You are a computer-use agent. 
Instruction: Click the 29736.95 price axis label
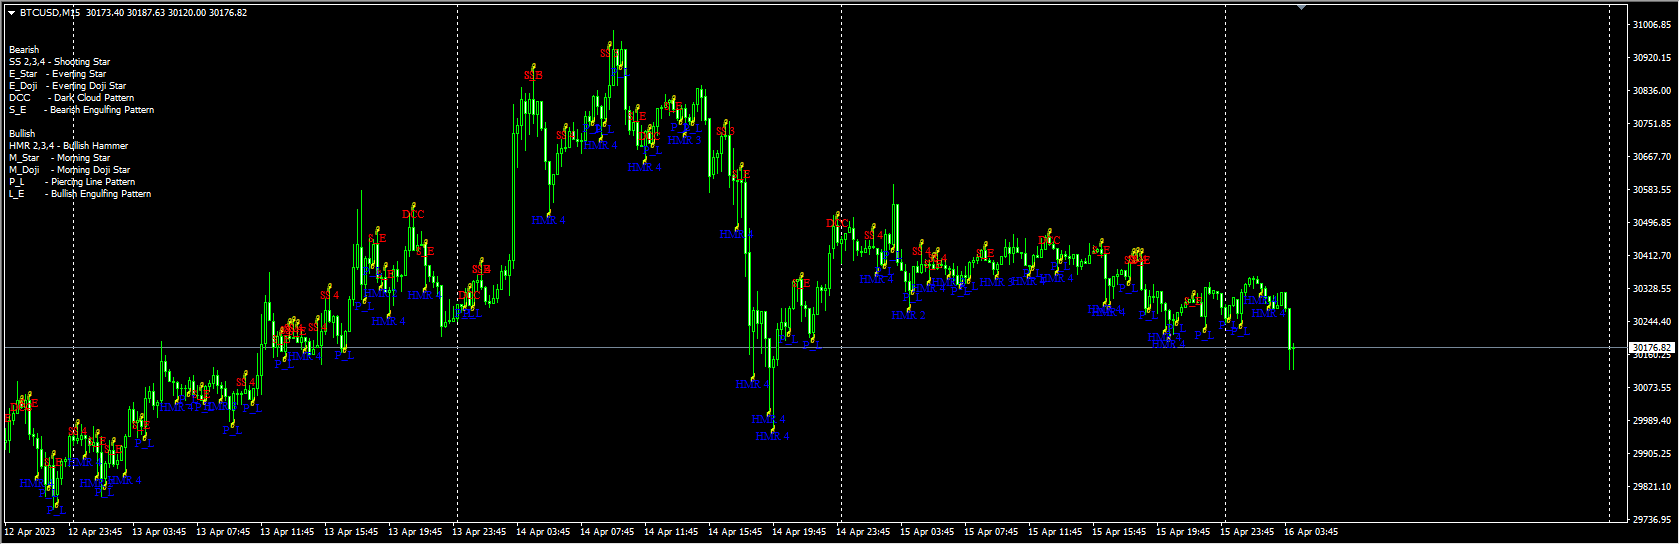[1652, 520]
